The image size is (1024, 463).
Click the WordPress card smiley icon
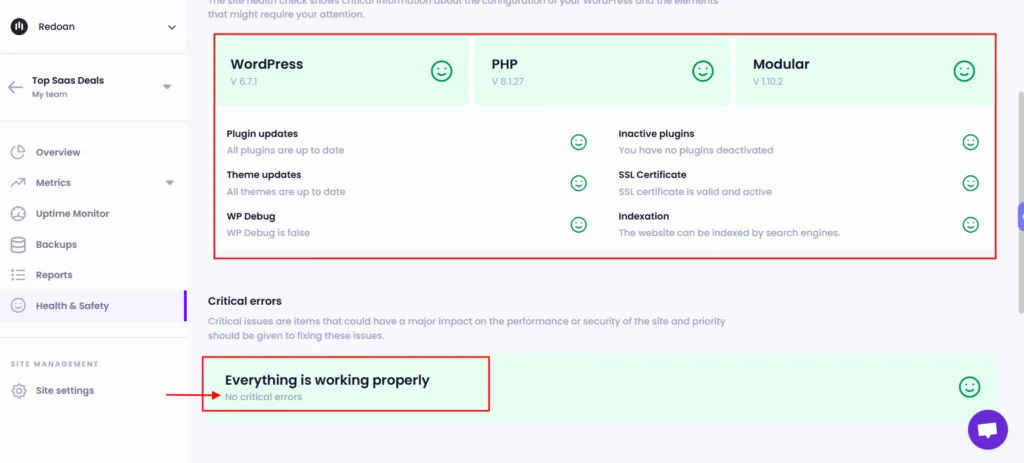pos(441,71)
